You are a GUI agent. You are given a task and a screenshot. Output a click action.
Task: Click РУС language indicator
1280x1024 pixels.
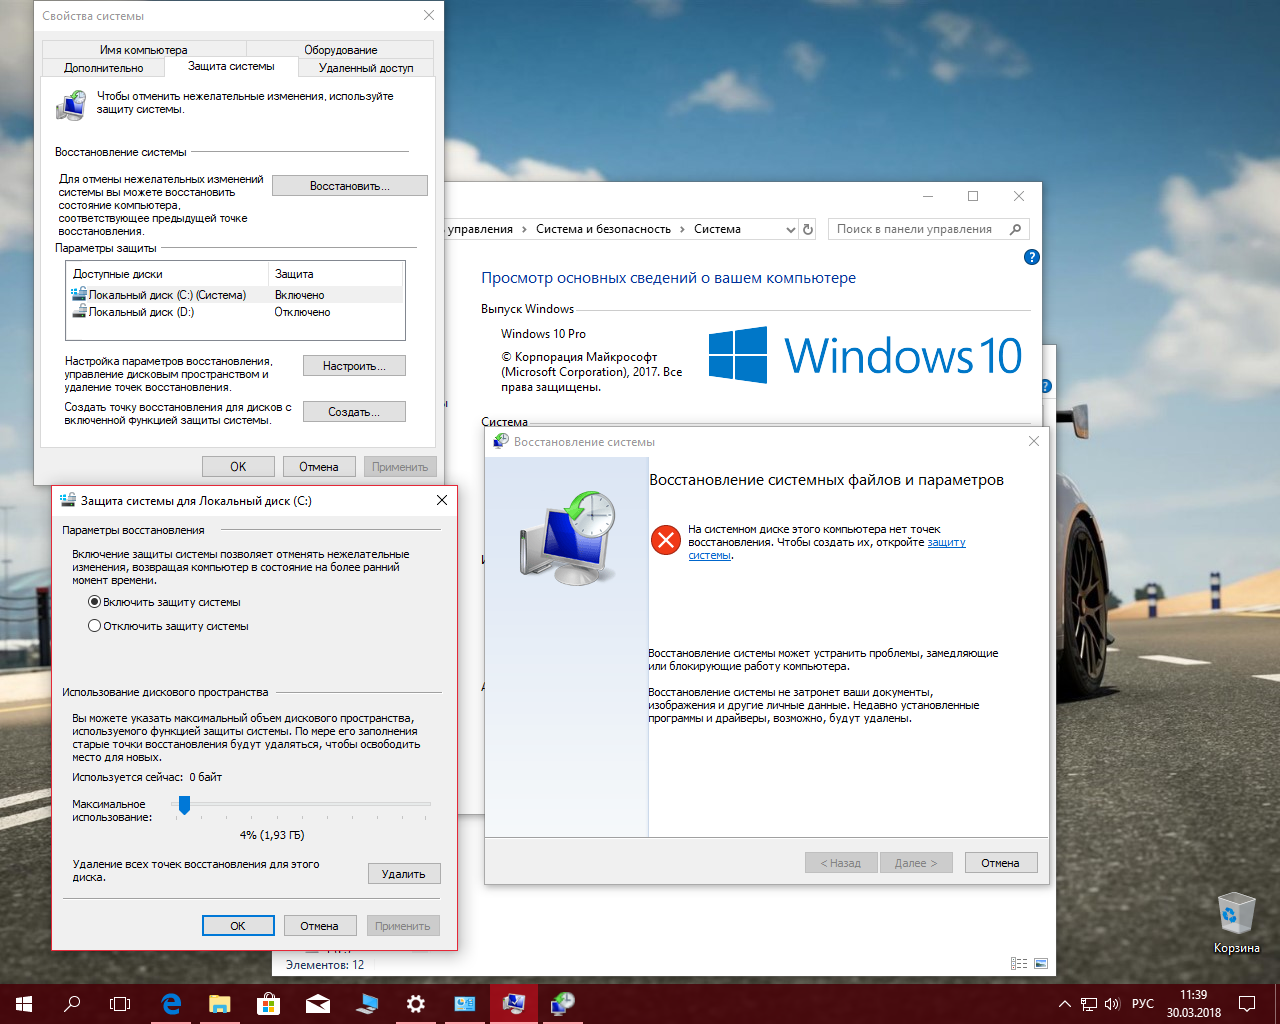pyautogui.click(x=1143, y=1003)
